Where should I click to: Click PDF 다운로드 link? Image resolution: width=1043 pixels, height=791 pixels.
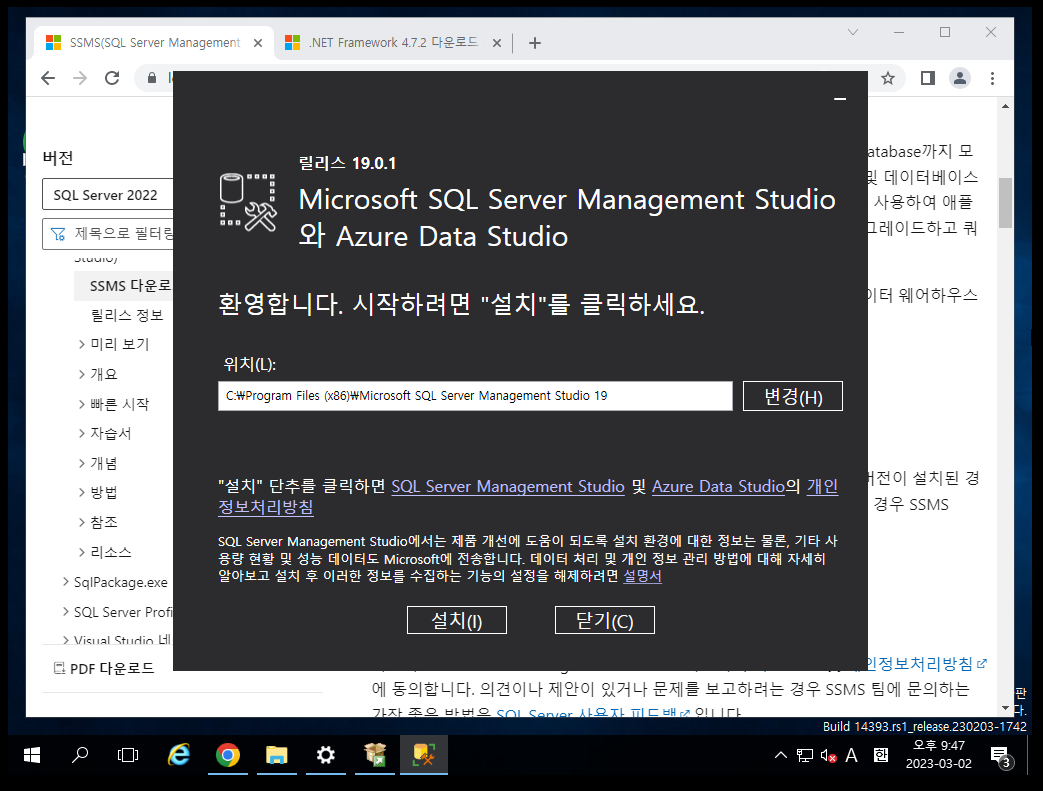click(x=104, y=668)
